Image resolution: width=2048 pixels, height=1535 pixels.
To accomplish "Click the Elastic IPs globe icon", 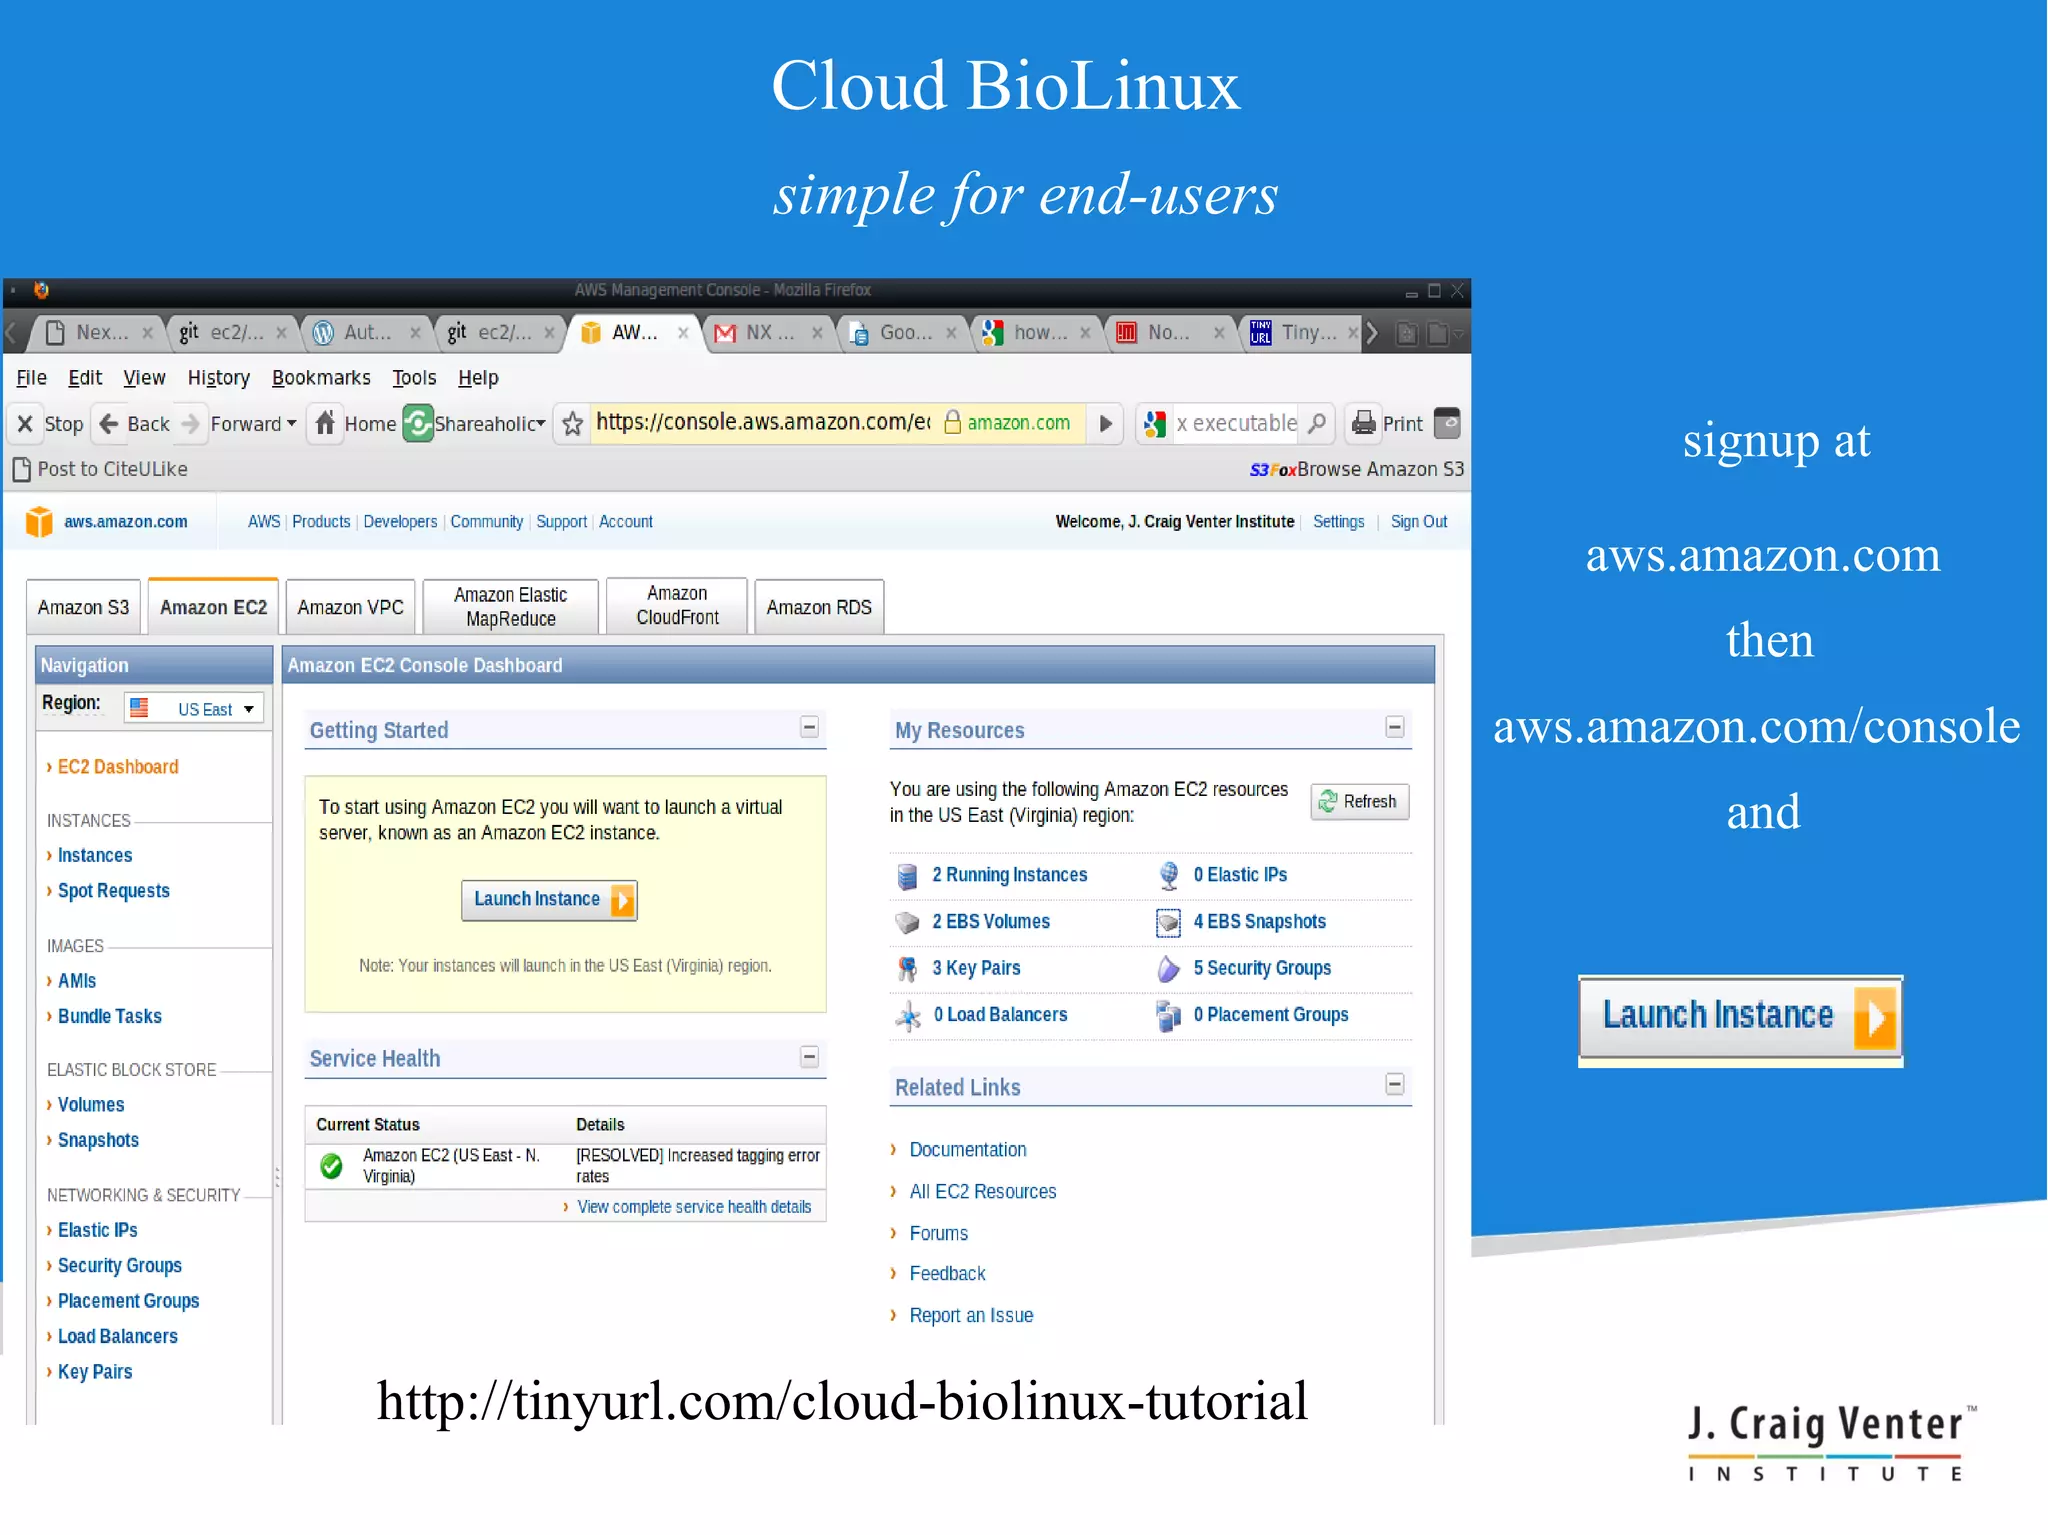I will click(1168, 876).
